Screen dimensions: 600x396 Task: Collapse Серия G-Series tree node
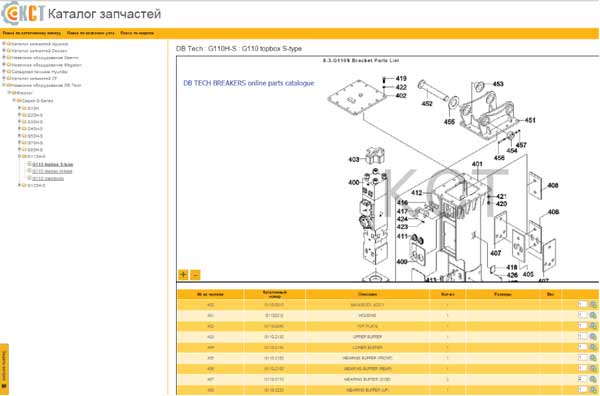pos(14,101)
